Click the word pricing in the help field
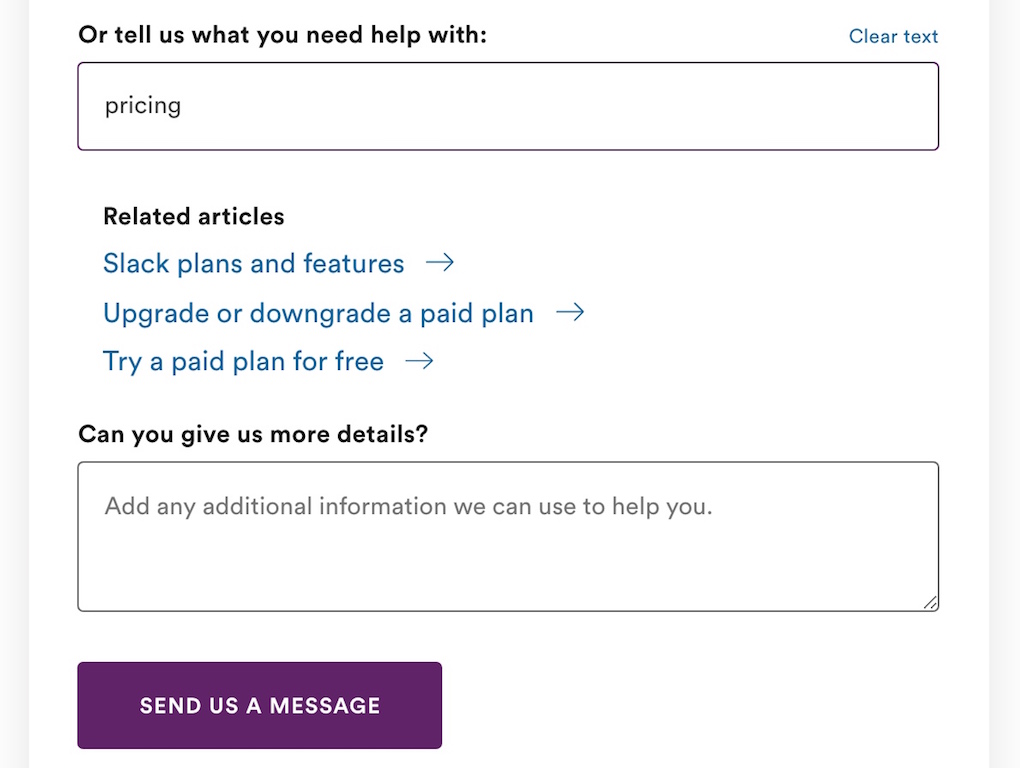1020x768 pixels. pyautogui.click(x=143, y=106)
